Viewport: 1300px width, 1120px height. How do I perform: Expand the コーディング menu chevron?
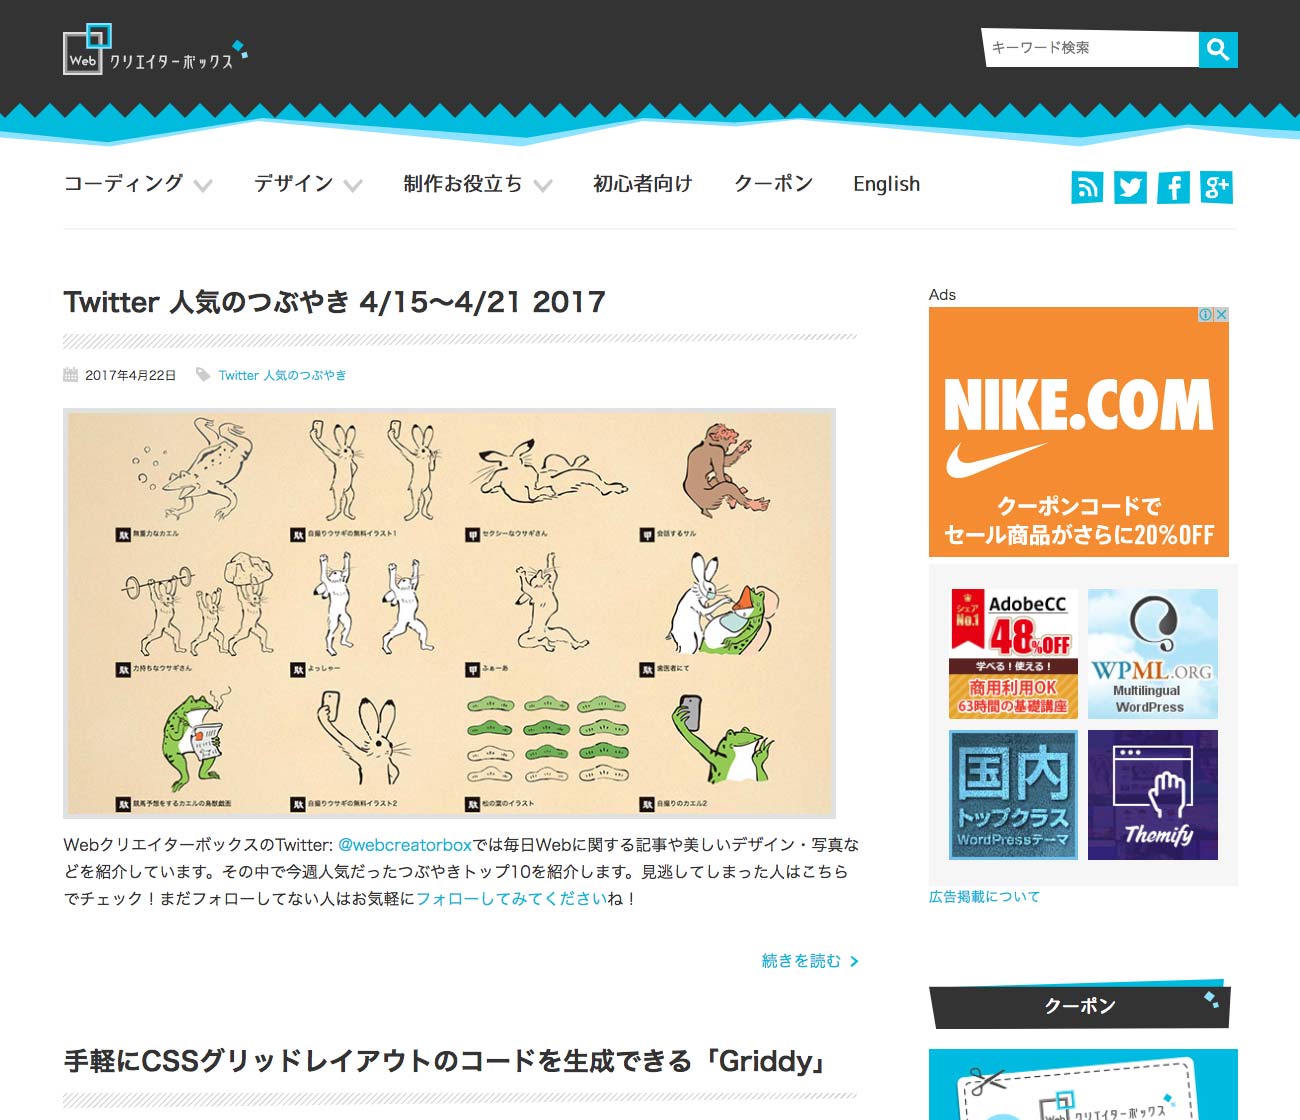[203, 185]
